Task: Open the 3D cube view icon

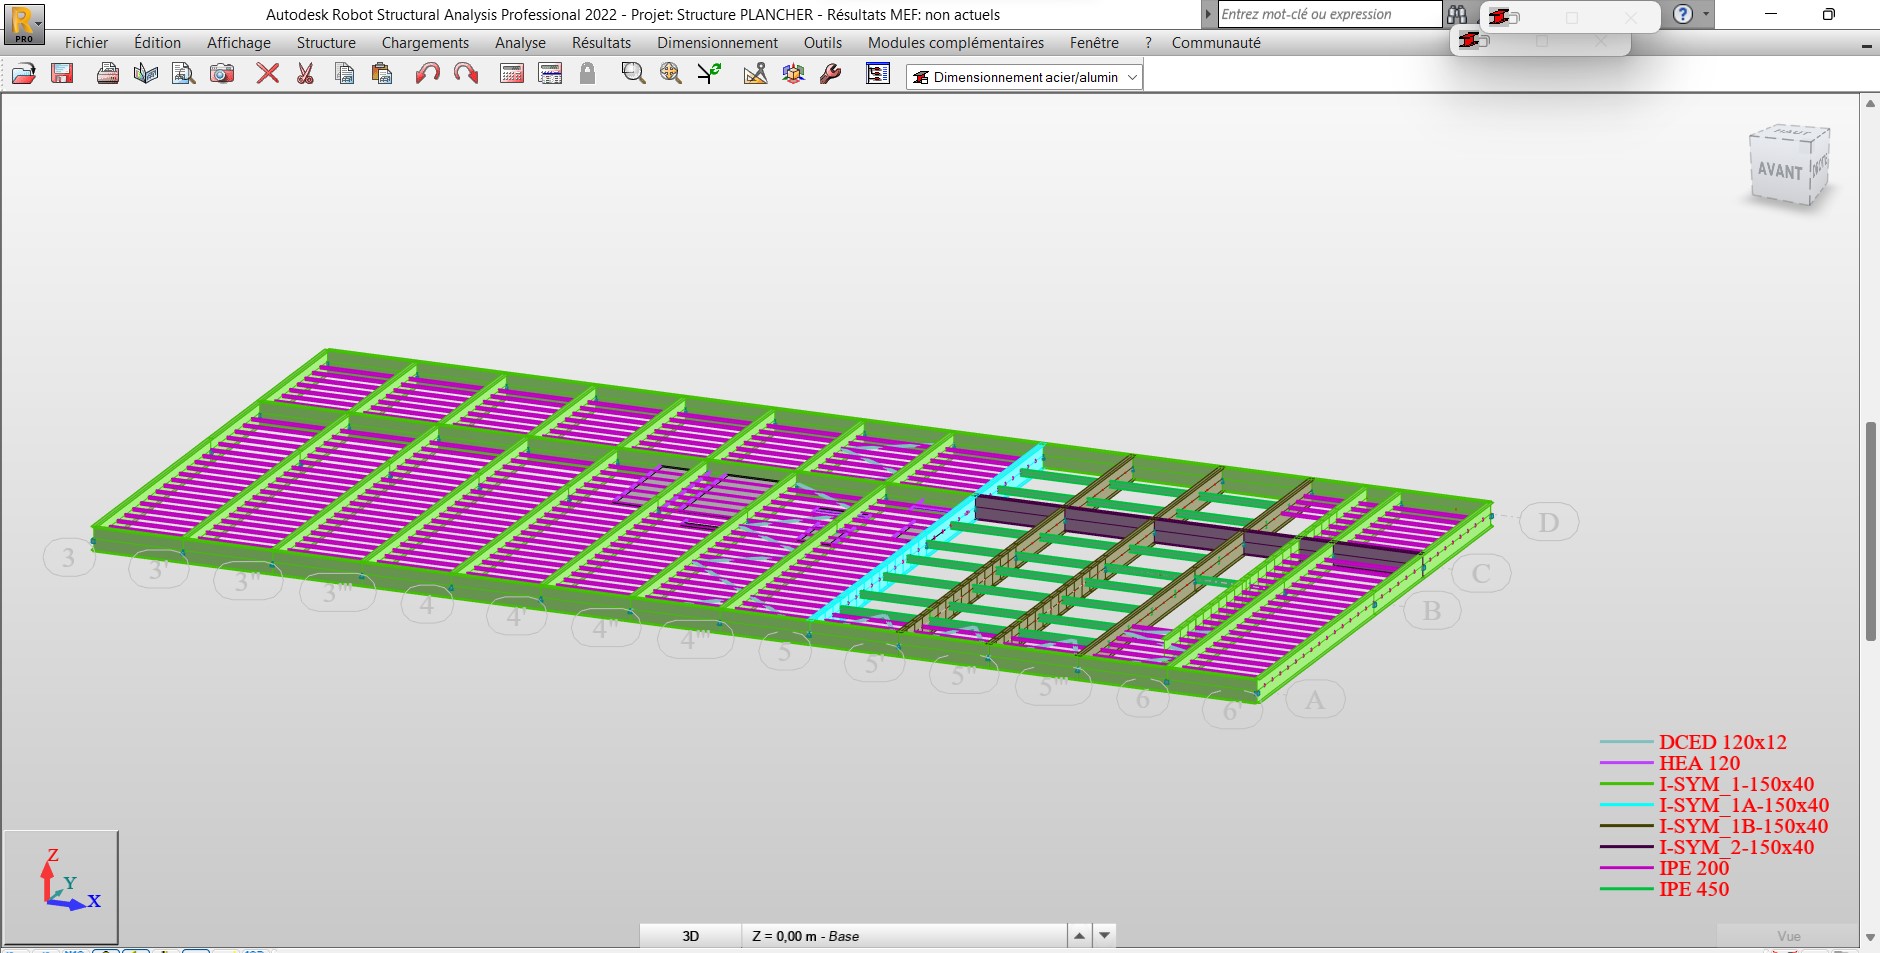Action: (794, 74)
